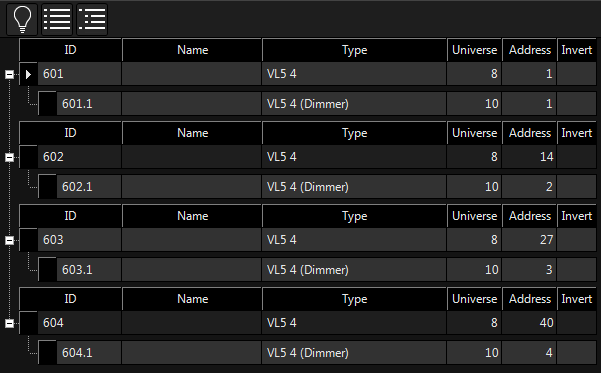Collapse fixture 603 tree node
This screenshot has height=373, width=601.
point(10,240)
